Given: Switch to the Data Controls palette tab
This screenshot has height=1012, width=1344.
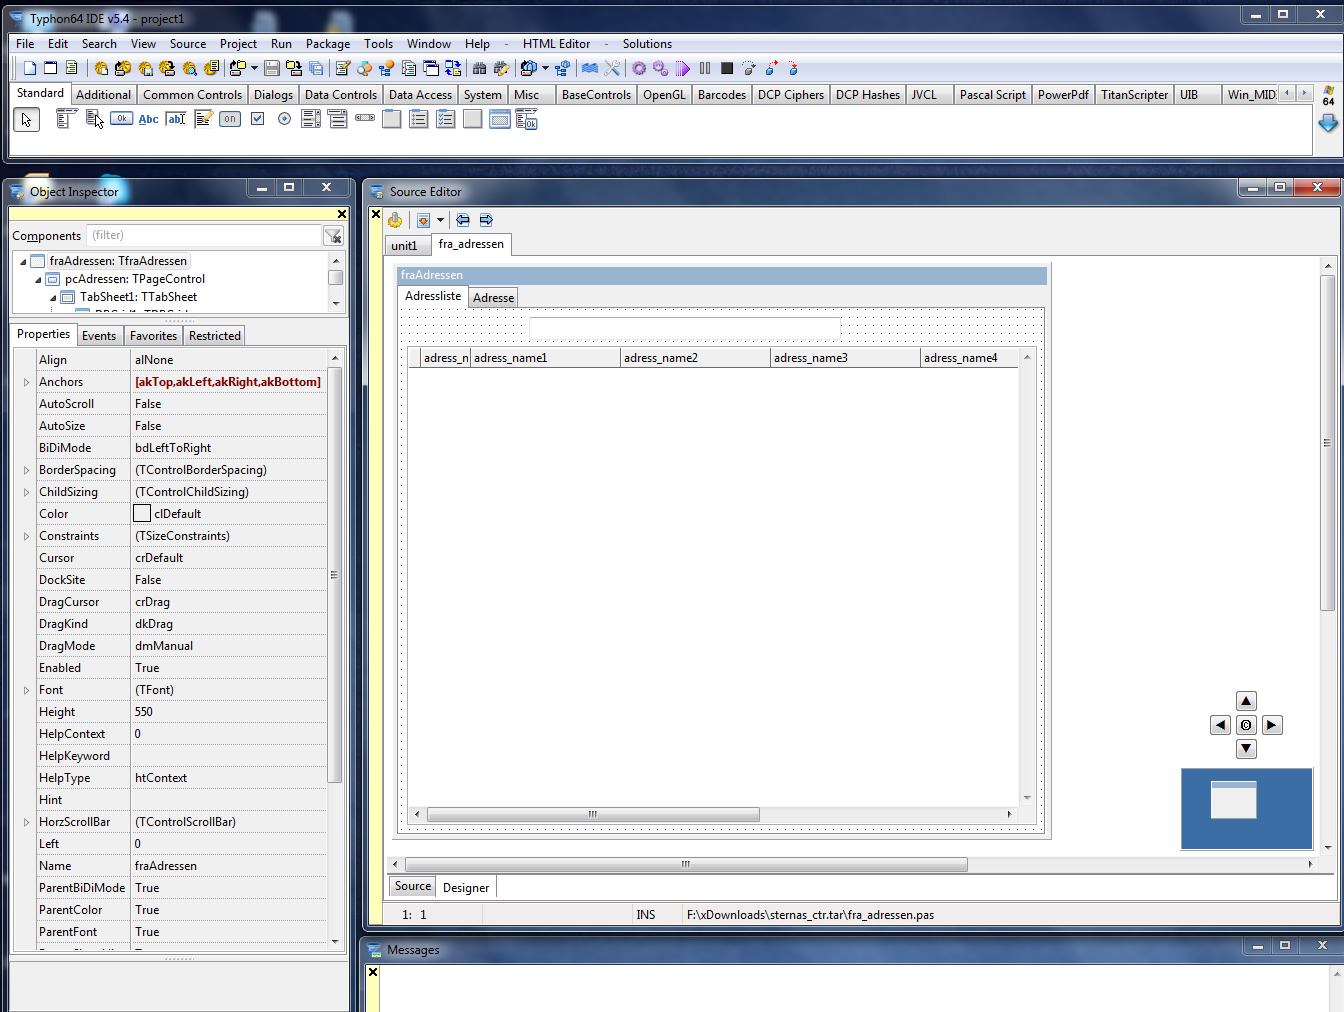Looking at the screenshot, I should (340, 95).
